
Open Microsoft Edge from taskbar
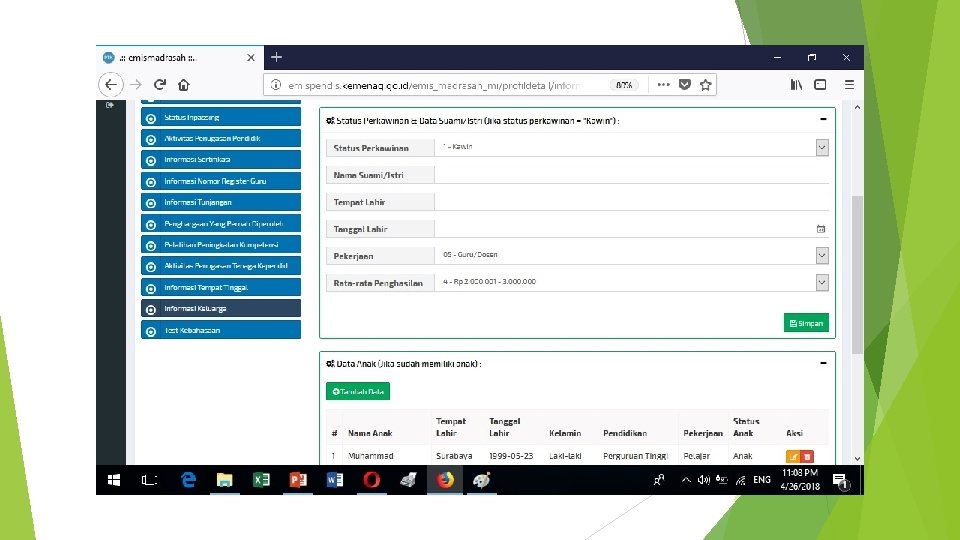(x=188, y=480)
